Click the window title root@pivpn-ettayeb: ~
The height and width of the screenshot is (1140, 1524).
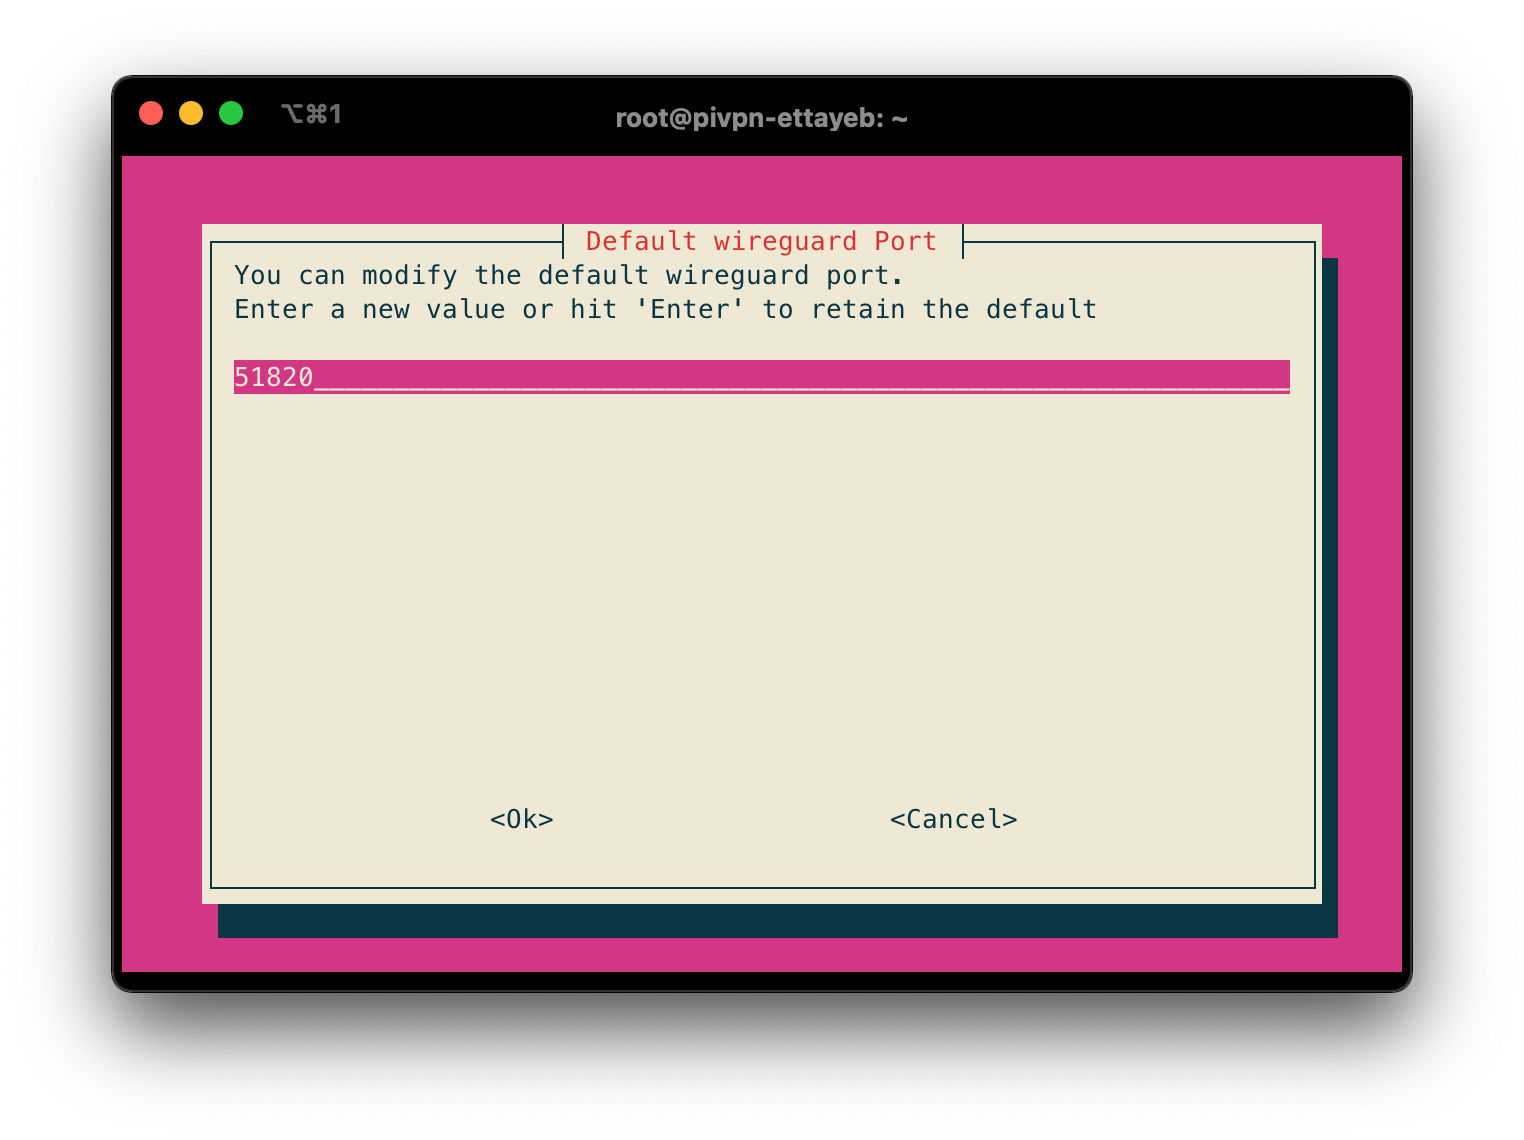[x=761, y=118]
